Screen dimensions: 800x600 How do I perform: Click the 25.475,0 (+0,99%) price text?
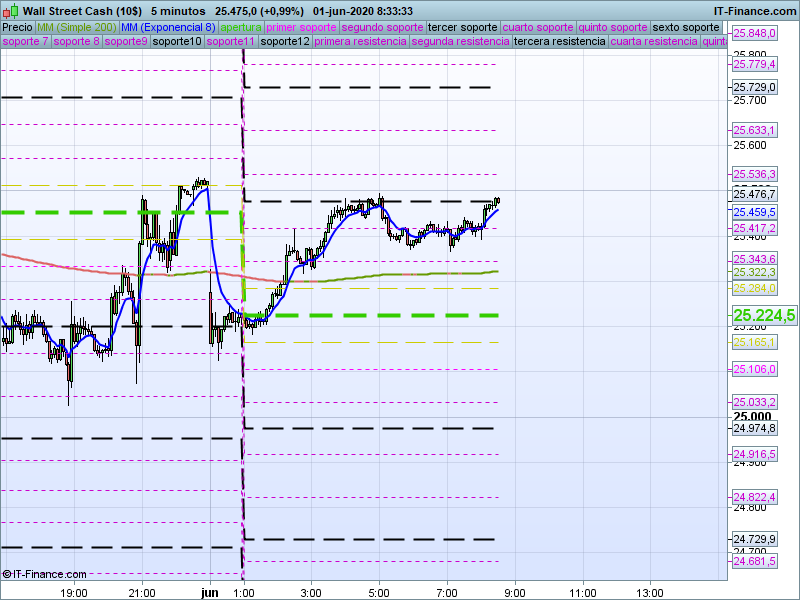pyautogui.click(x=259, y=11)
